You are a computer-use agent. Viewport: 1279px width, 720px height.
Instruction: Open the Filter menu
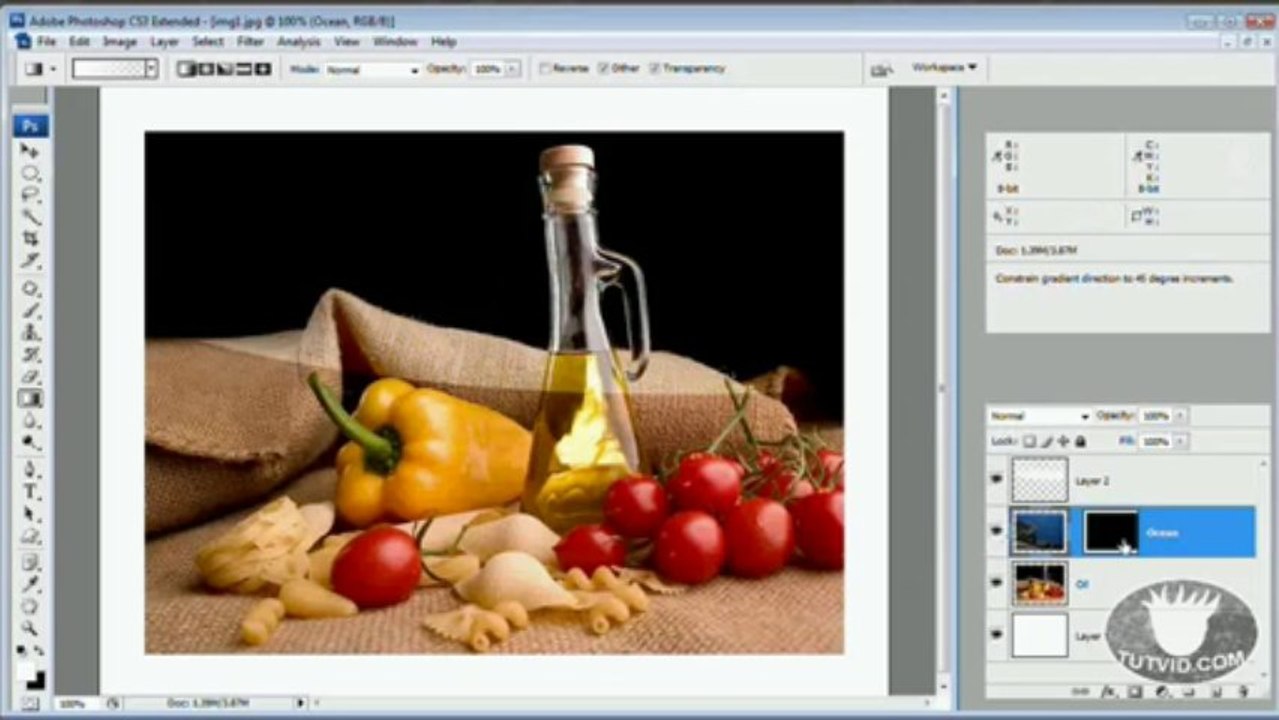click(250, 42)
